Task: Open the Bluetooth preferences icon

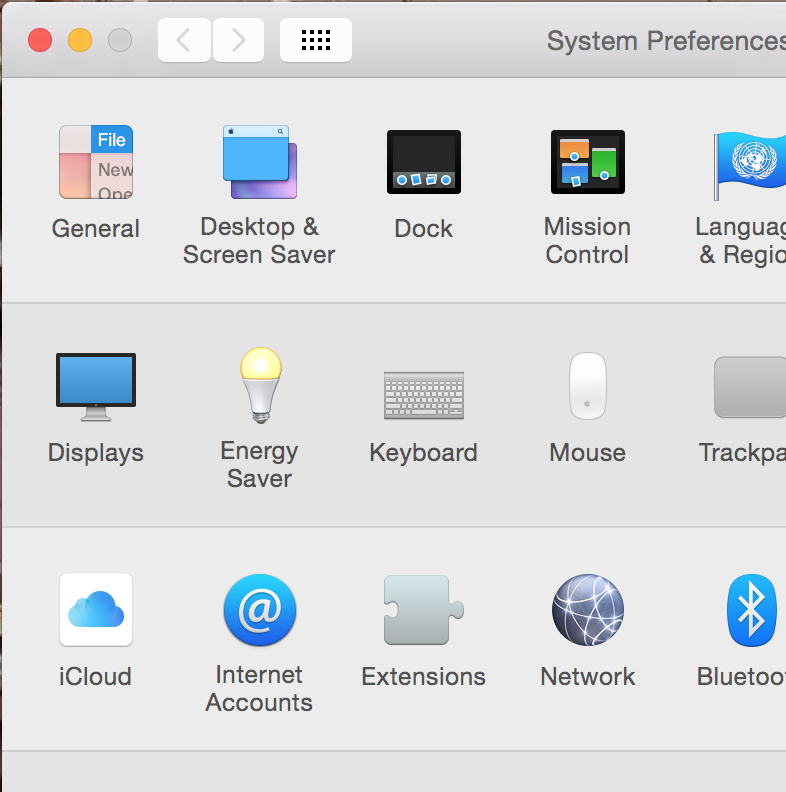Action: pos(752,610)
